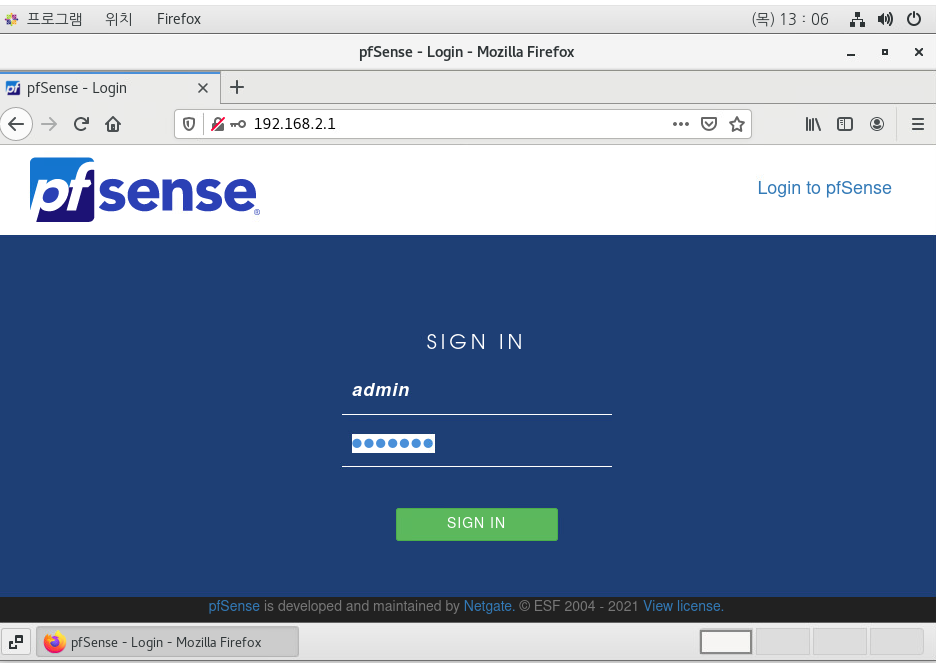Open a new tab with plus button

(x=237, y=87)
